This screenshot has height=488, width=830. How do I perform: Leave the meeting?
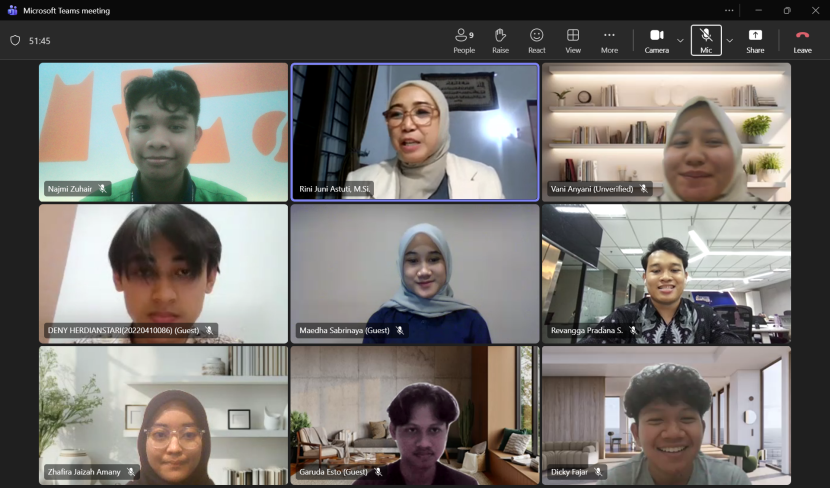coord(802,40)
